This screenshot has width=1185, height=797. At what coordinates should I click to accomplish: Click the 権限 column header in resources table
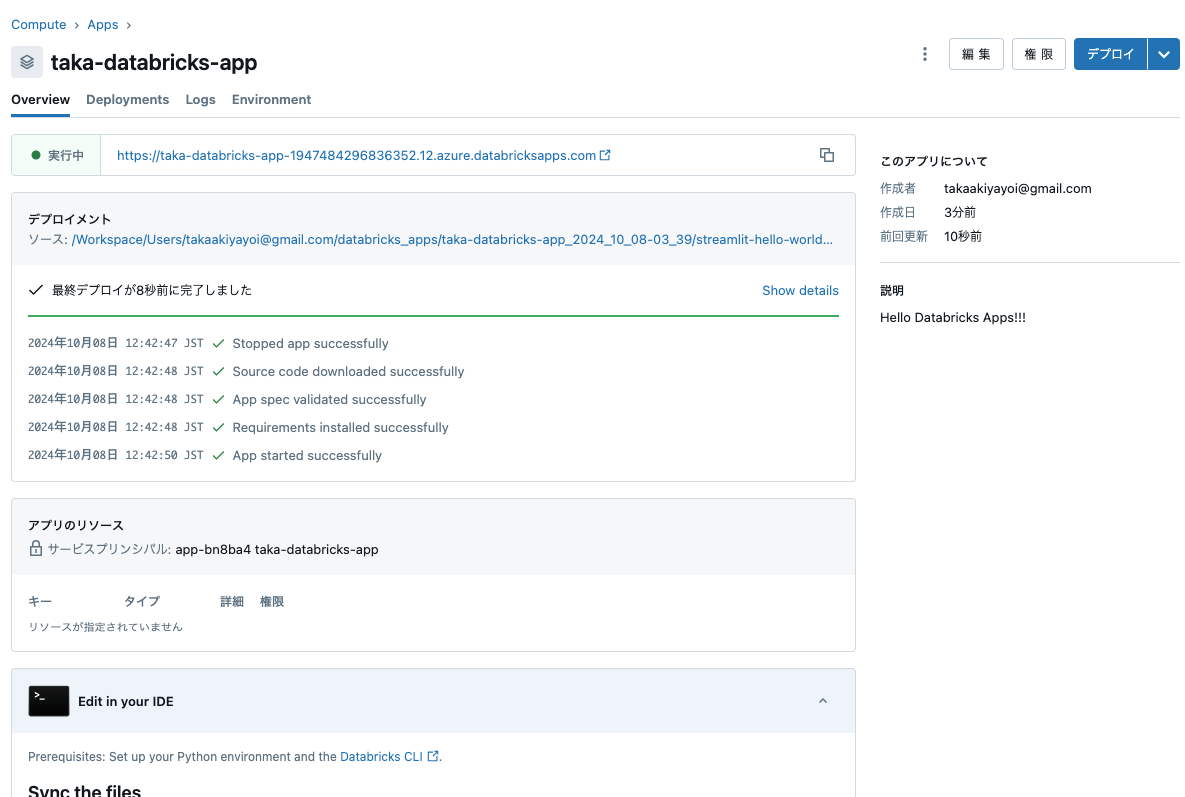[x=272, y=601]
